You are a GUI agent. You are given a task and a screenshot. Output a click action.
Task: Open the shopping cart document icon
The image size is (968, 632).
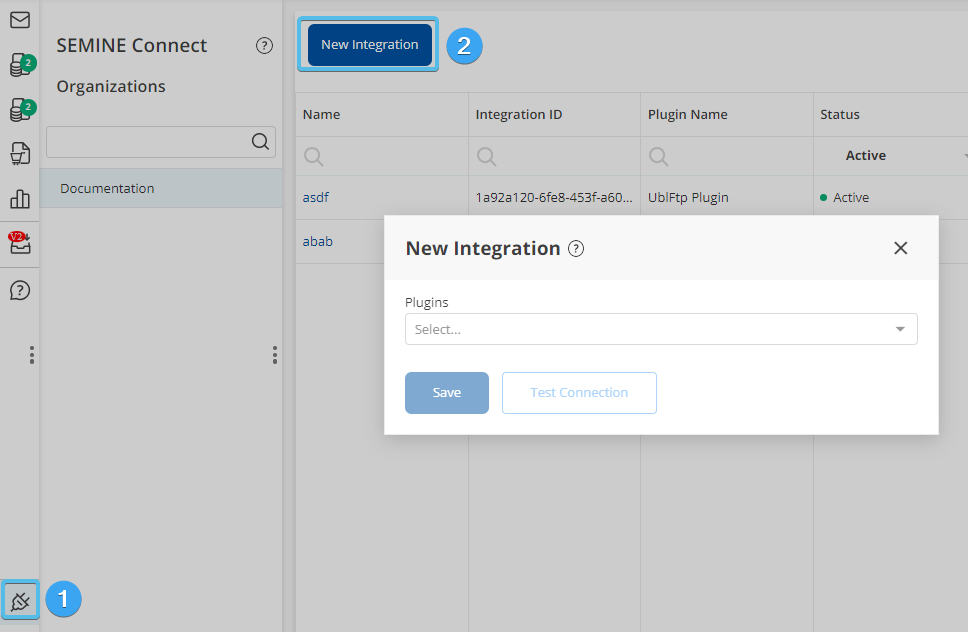click(x=19, y=153)
